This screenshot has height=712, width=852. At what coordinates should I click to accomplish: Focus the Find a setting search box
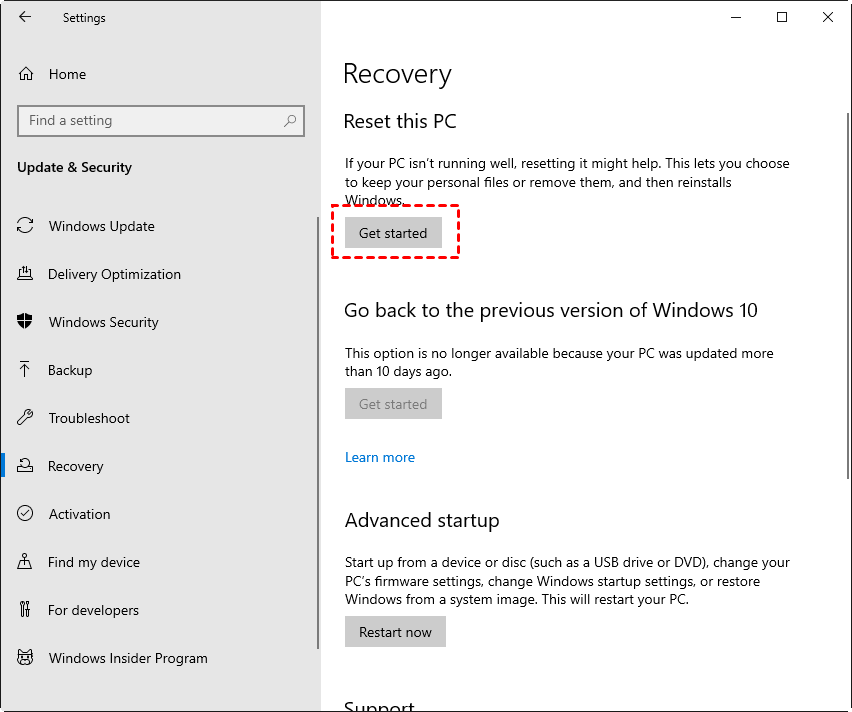coord(150,121)
